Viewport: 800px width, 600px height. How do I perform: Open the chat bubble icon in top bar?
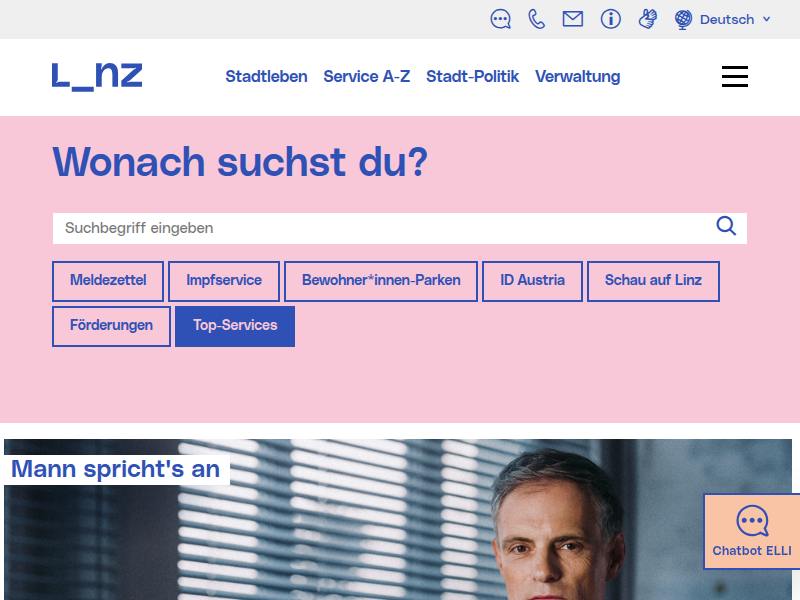pyautogui.click(x=501, y=19)
